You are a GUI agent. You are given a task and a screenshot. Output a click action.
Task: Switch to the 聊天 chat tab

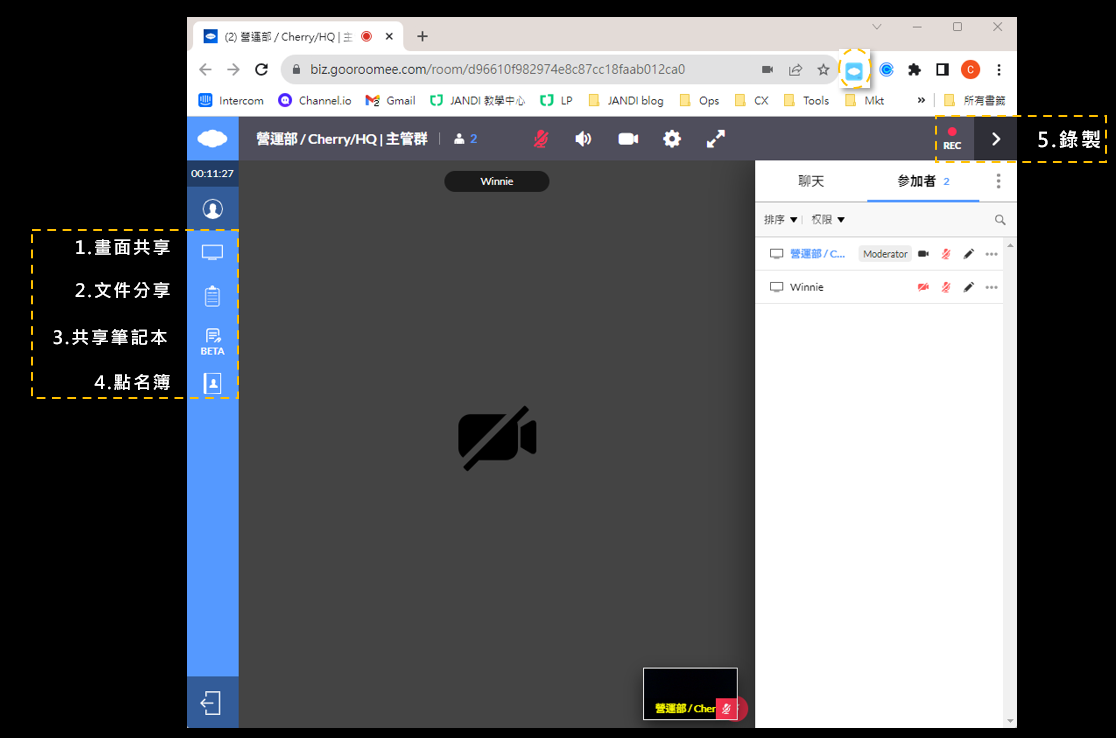(x=811, y=181)
